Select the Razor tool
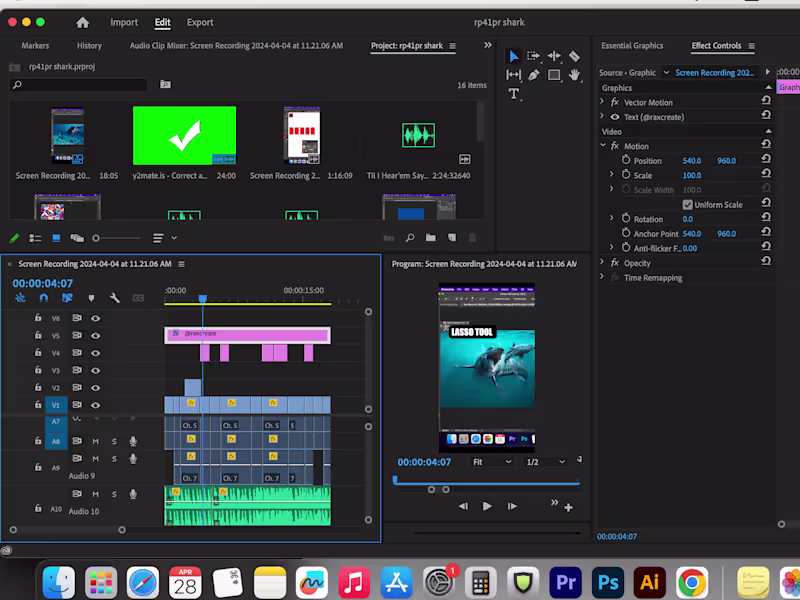Image resolution: width=800 pixels, height=600 pixels. click(x=574, y=56)
